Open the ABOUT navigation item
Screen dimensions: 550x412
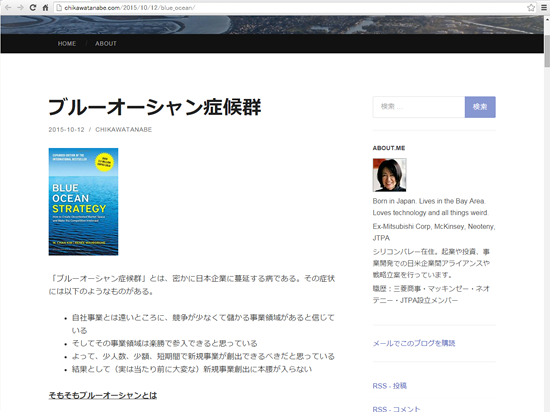[106, 43]
